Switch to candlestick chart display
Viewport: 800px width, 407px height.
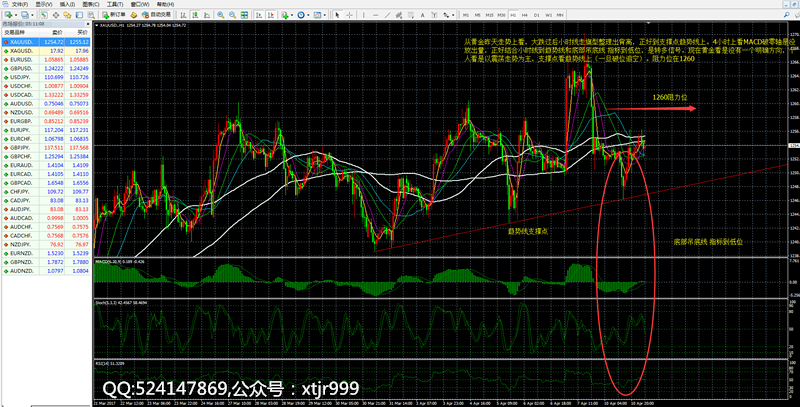(195, 15)
